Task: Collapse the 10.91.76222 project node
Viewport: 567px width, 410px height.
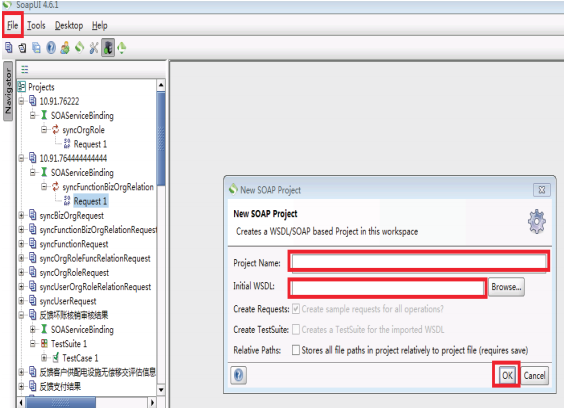Action: pos(21,101)
